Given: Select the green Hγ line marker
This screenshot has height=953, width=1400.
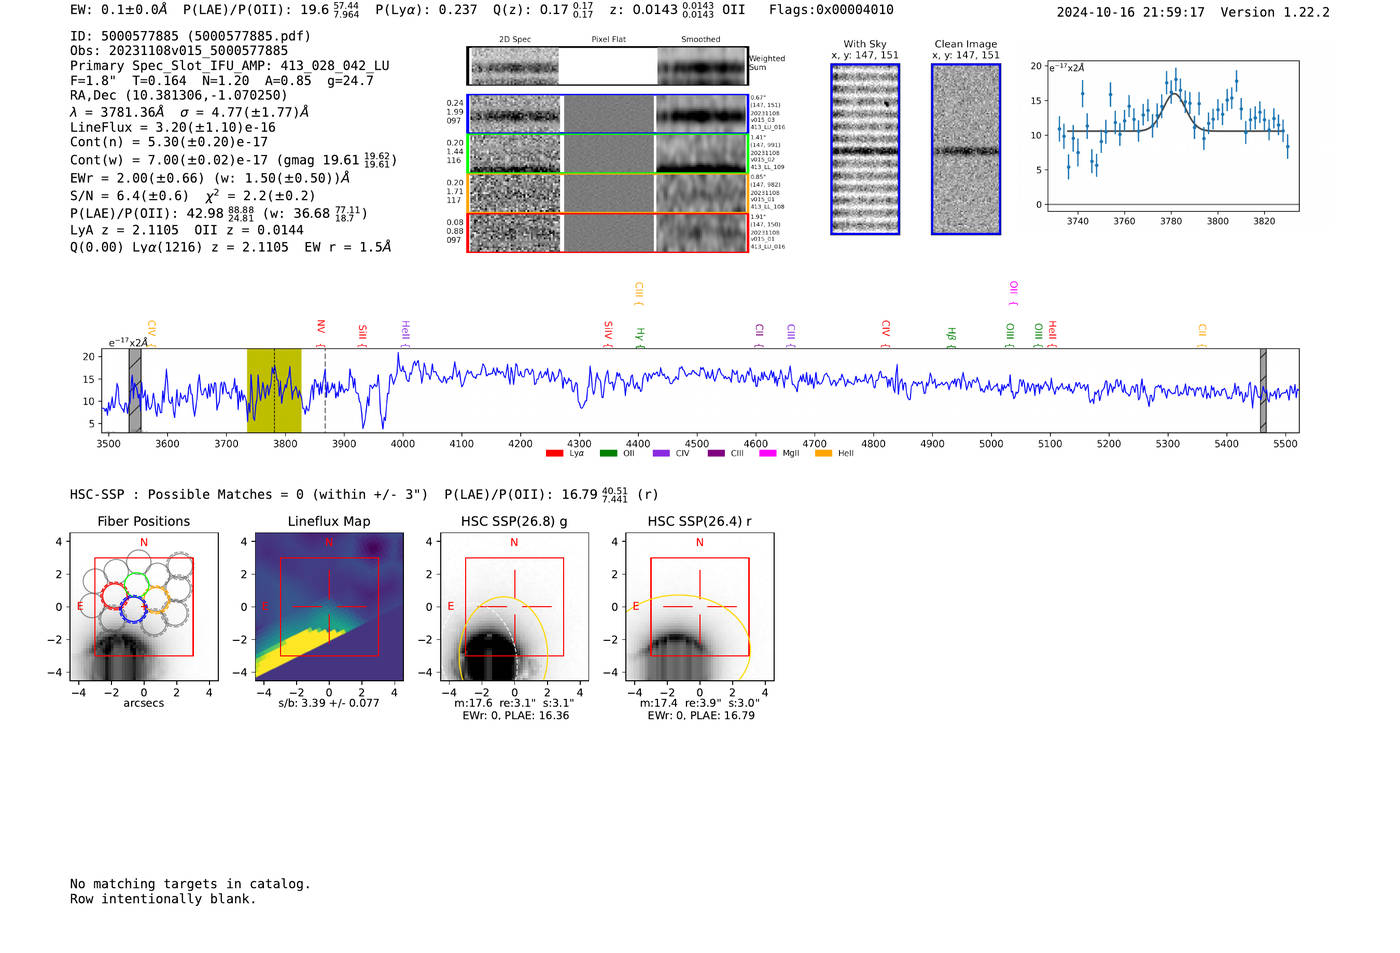Looking at the screenshot, I should (x=640, y=337).
